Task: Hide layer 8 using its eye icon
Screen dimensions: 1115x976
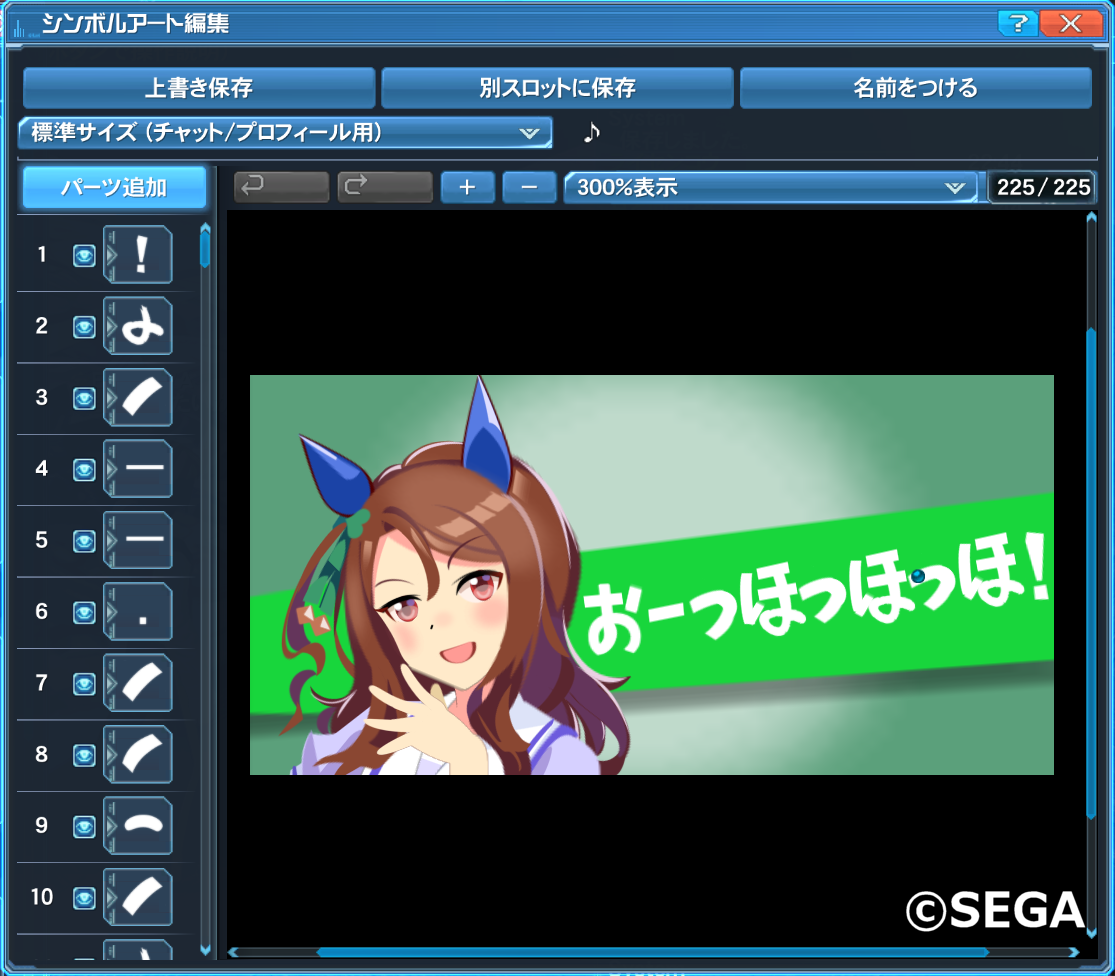Action: tap(84, 755)
